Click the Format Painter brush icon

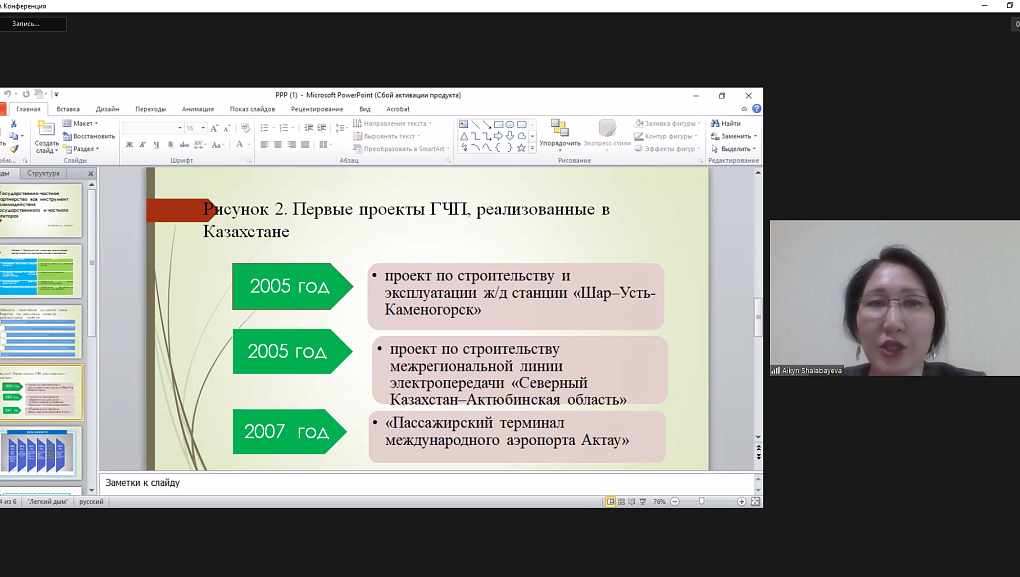14,149
